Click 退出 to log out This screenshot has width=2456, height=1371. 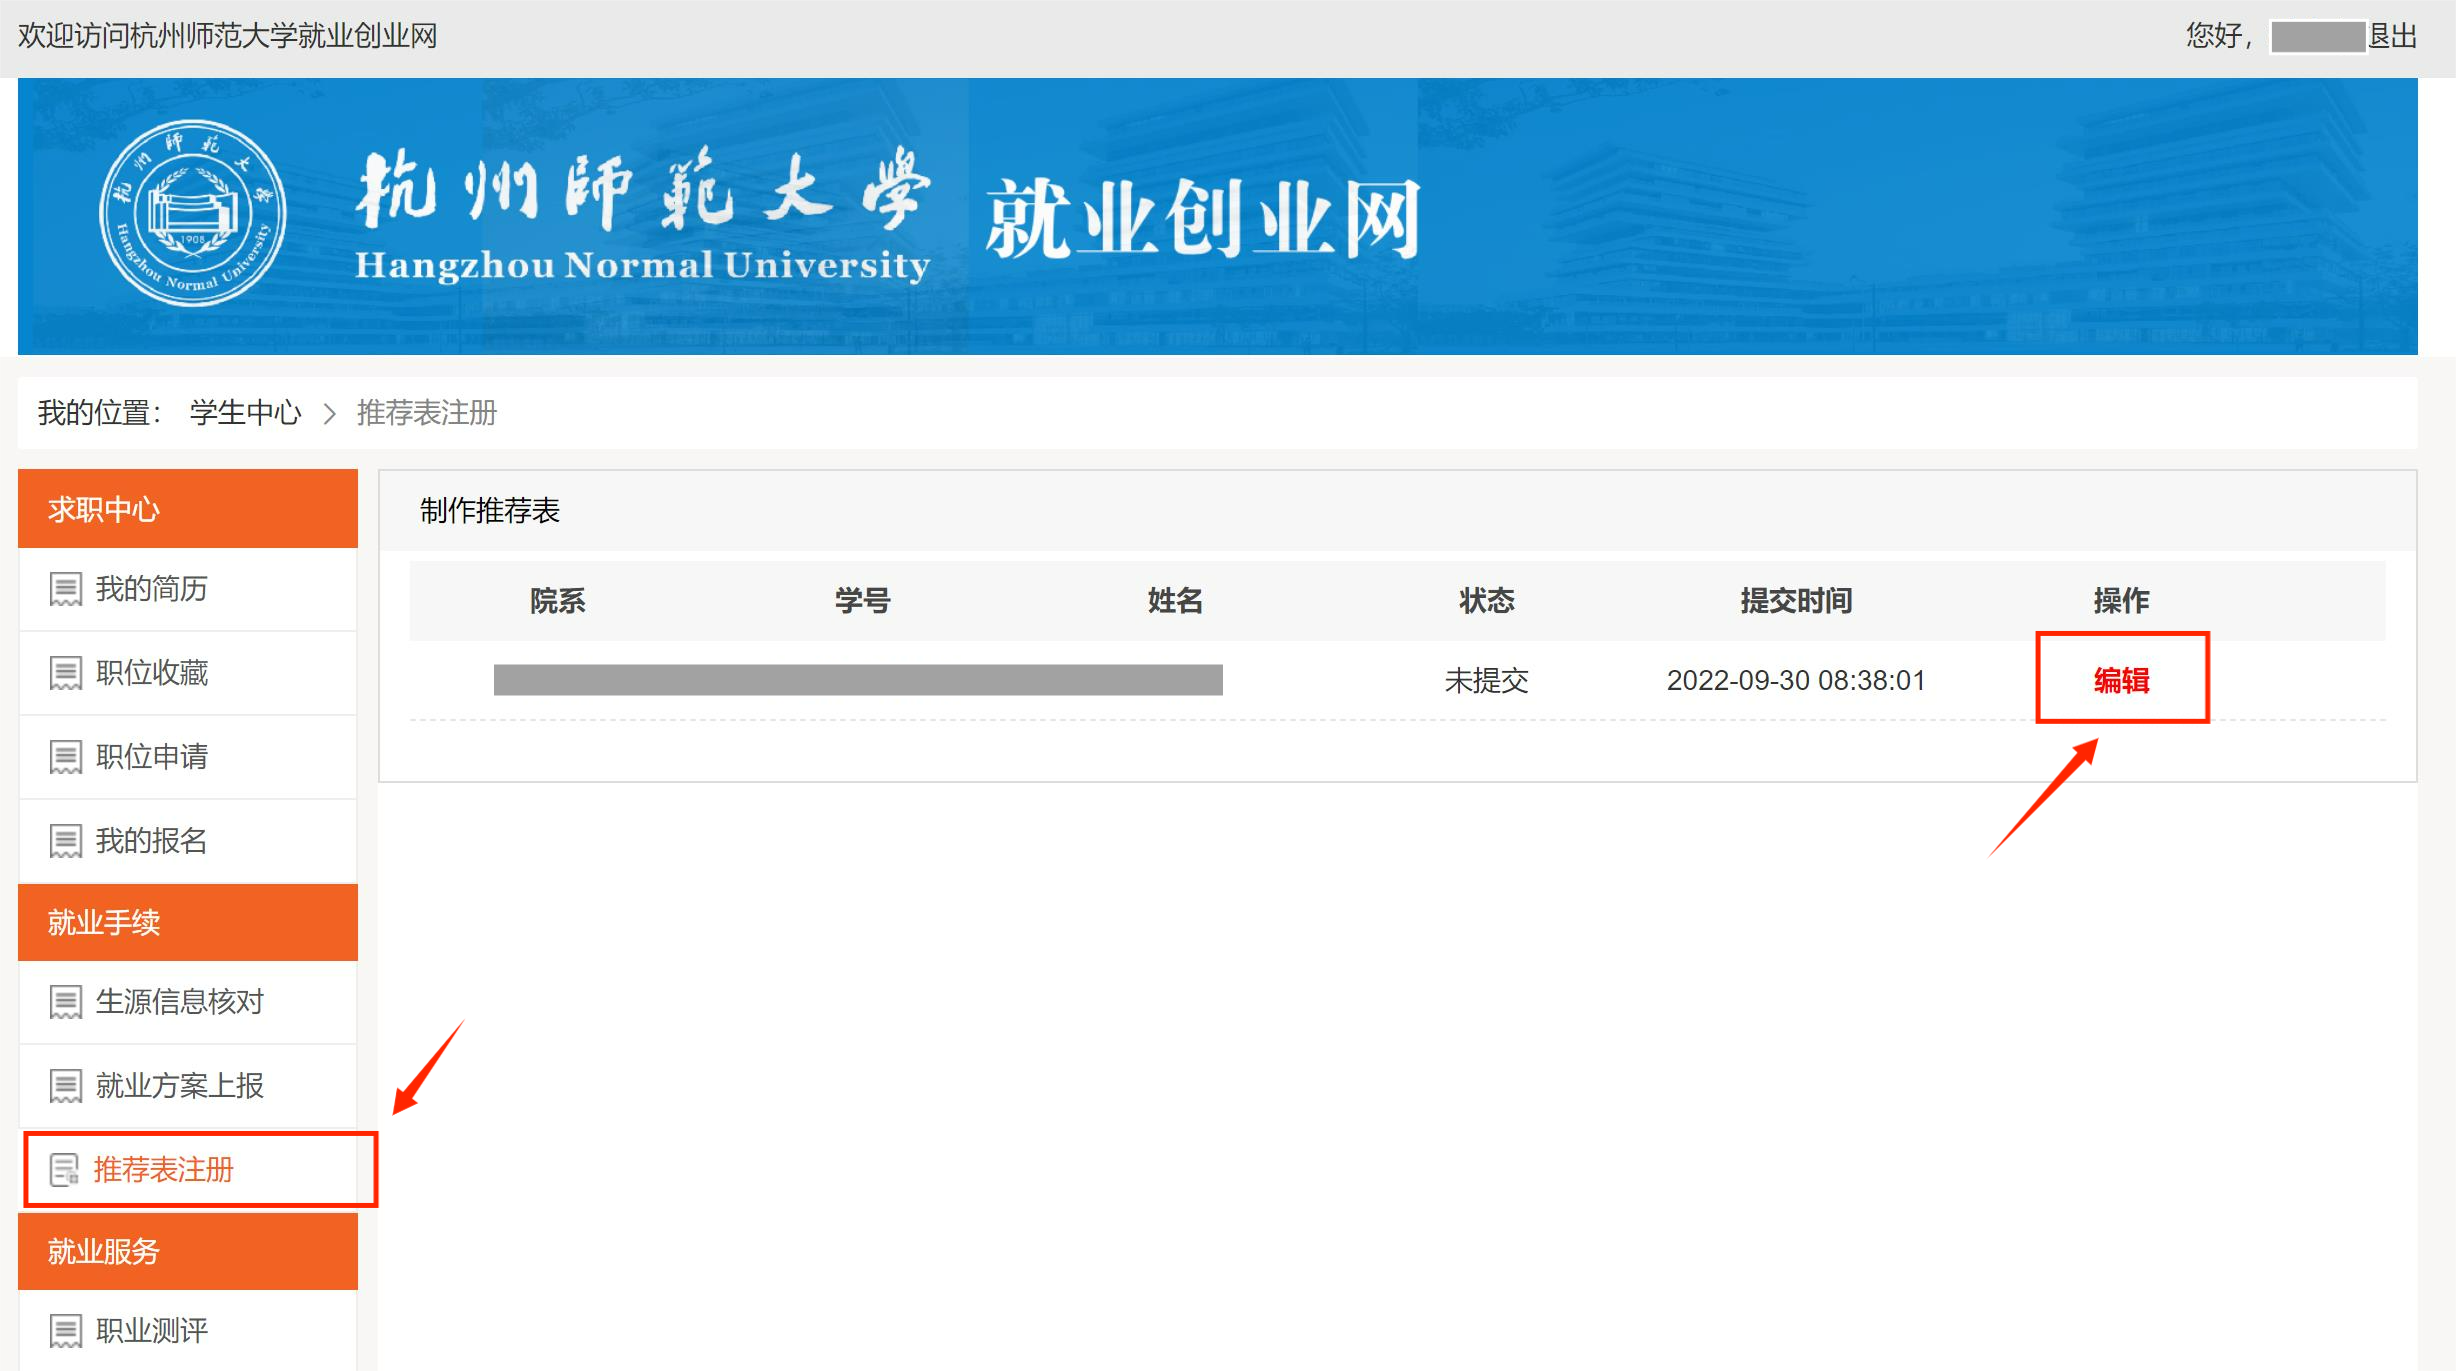coord(2393,36)
